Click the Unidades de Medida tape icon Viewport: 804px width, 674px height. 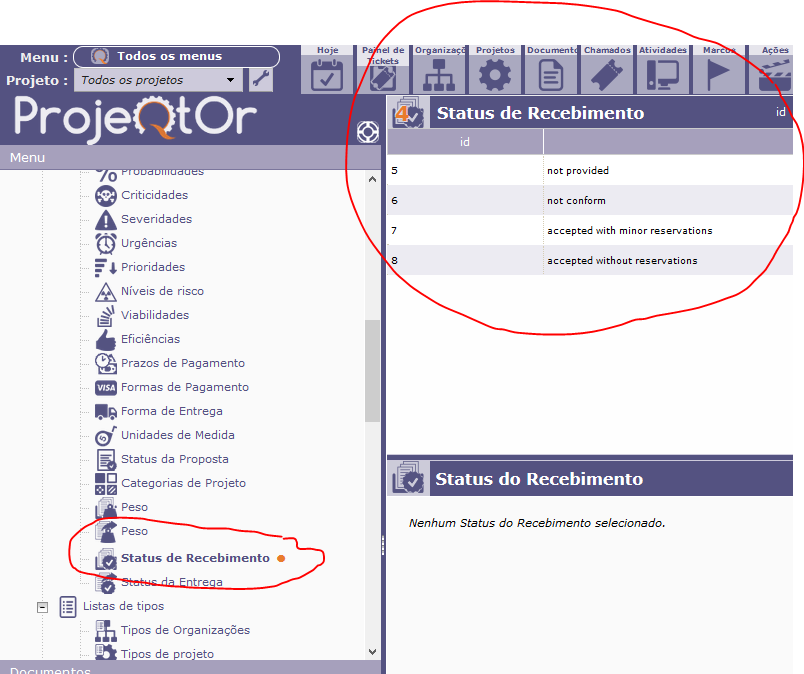click(106, 436)
